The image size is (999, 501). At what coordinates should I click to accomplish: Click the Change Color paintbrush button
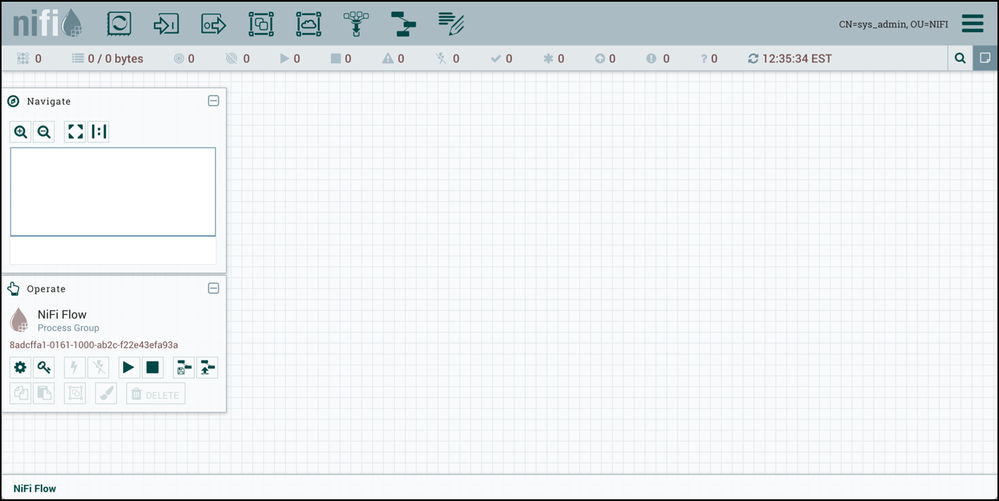[x=106, y=393]
